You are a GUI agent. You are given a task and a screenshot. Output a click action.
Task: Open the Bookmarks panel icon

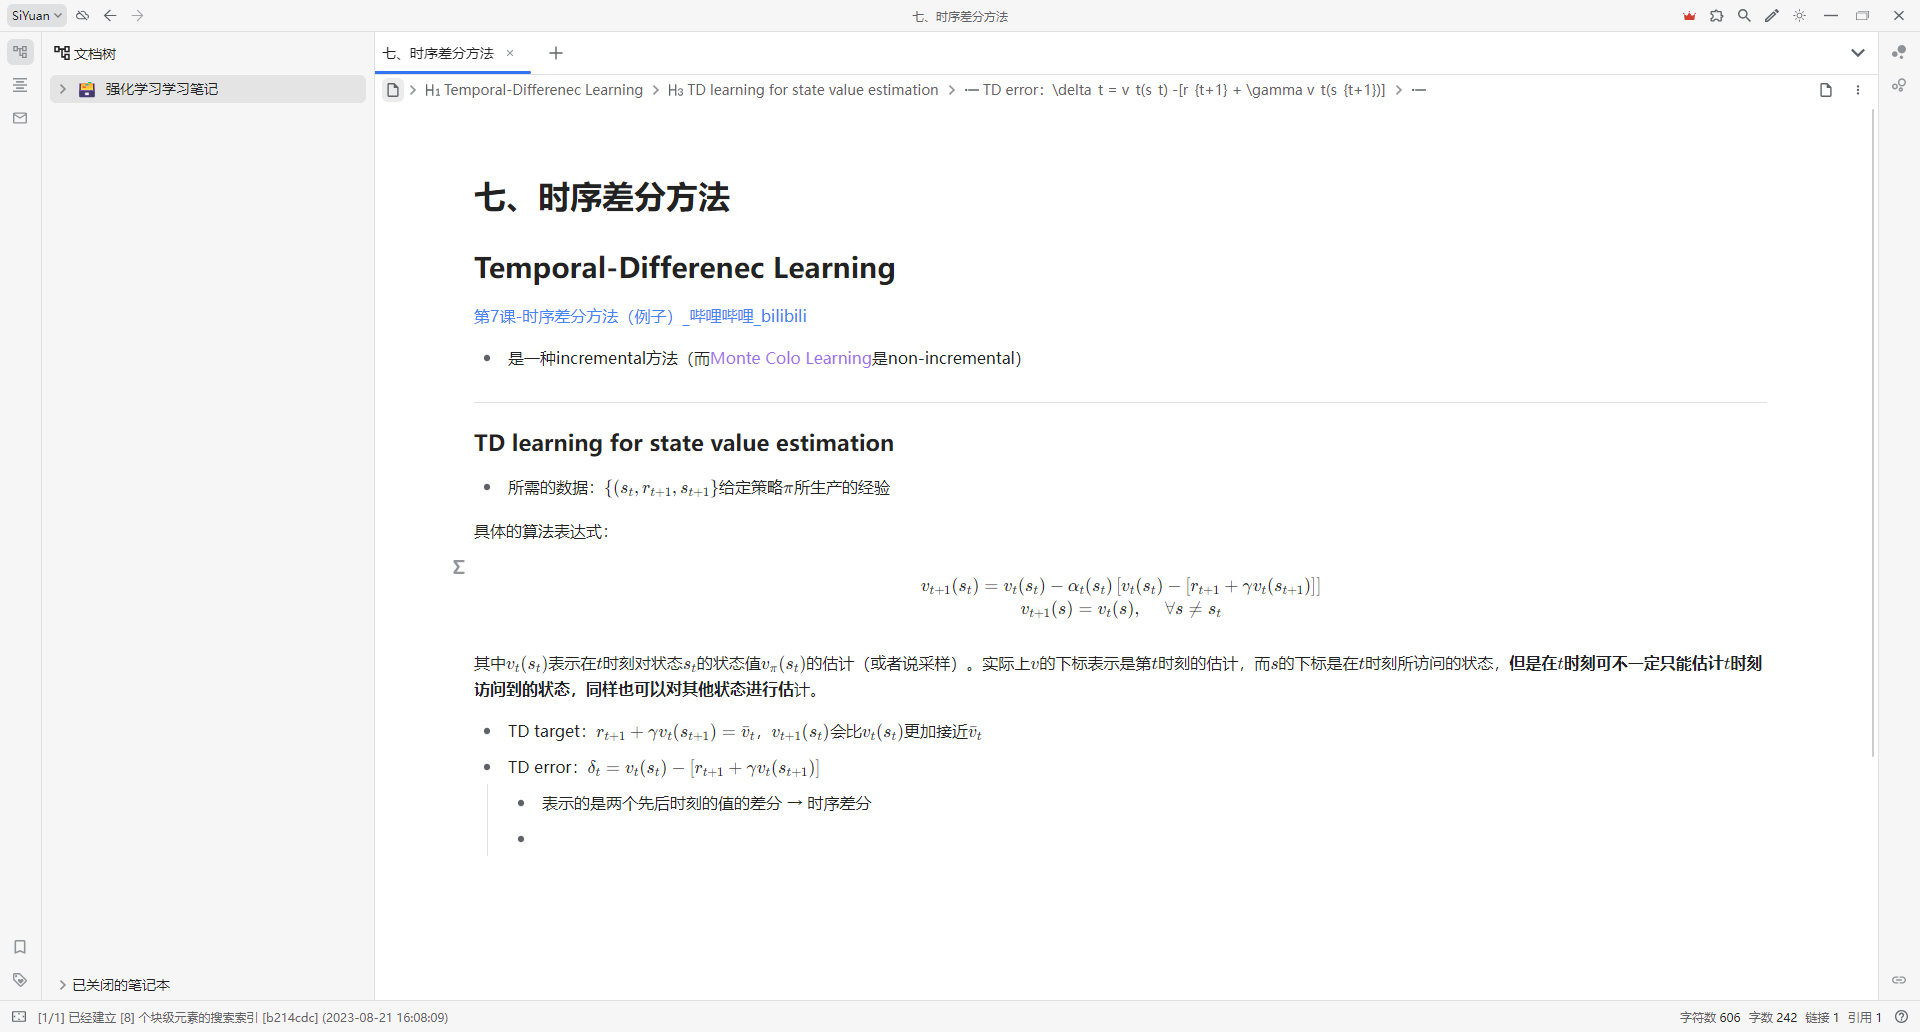(20, 947)
